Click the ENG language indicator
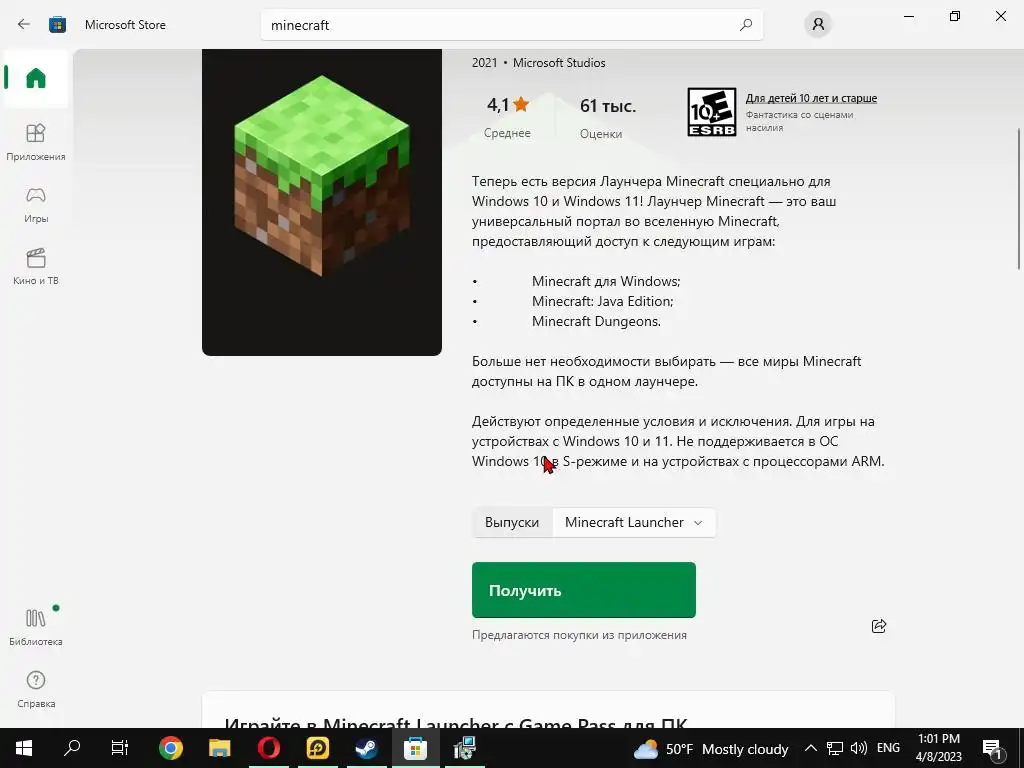1024x768 pixels. coord(888,748)
